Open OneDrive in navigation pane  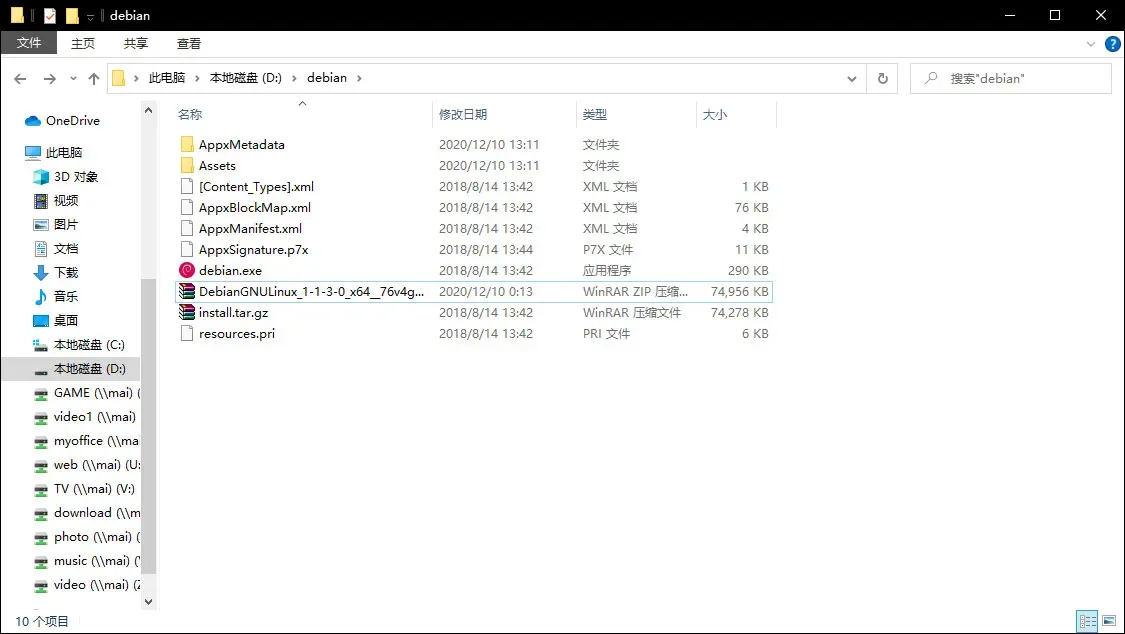point(62,120)
